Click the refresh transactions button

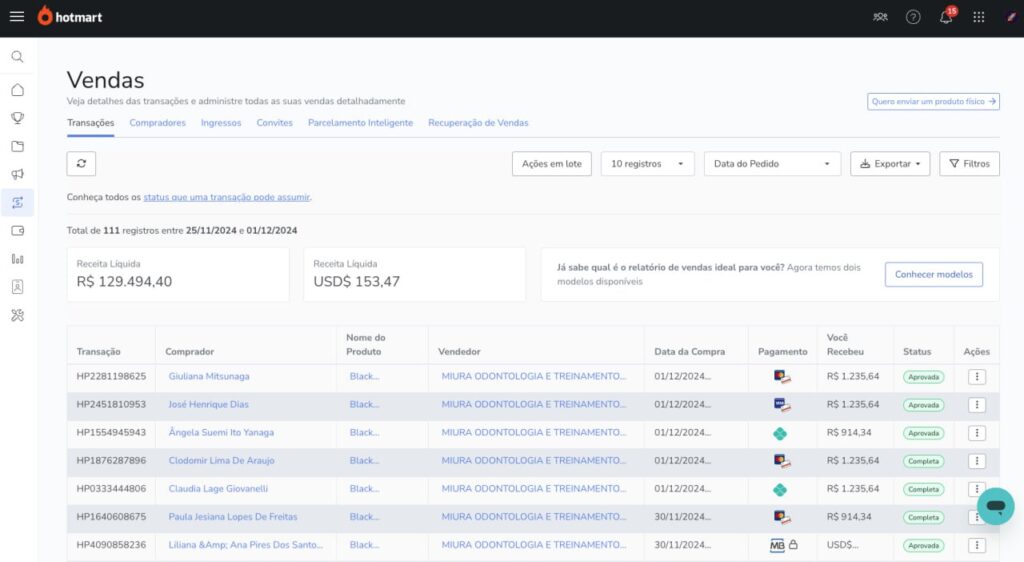point(81,164)
